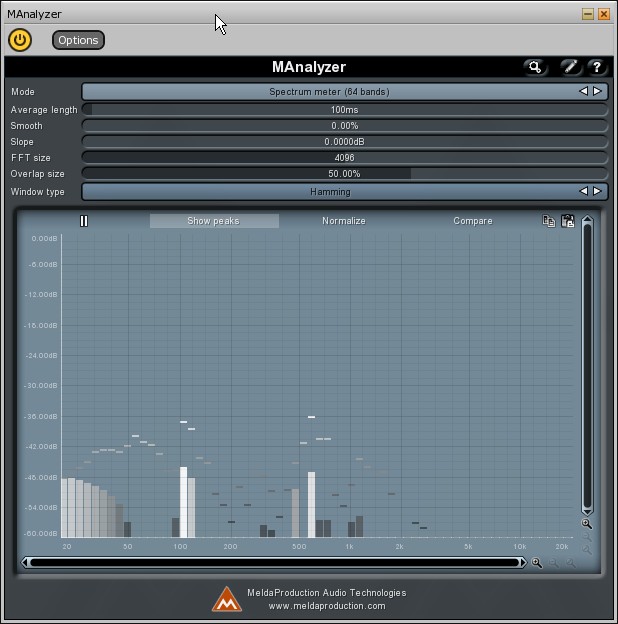Toggle the Show peaks option
The width and height of the screenshot is (618, 624).
coord(214,221)
